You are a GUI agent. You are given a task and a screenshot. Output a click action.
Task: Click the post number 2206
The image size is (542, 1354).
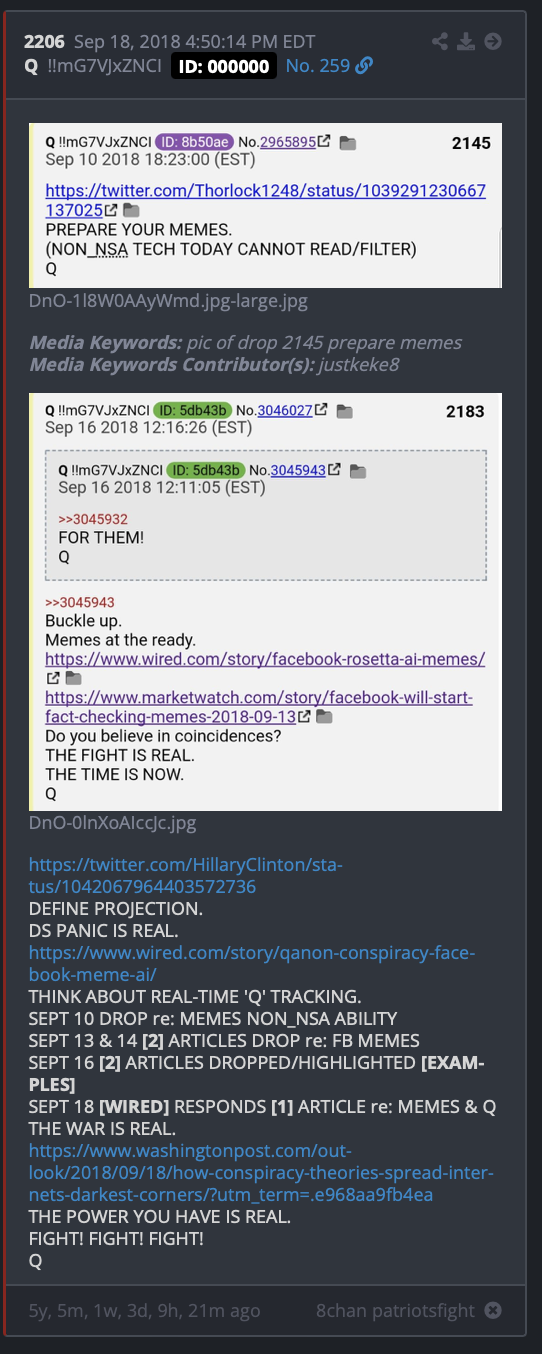44,42
